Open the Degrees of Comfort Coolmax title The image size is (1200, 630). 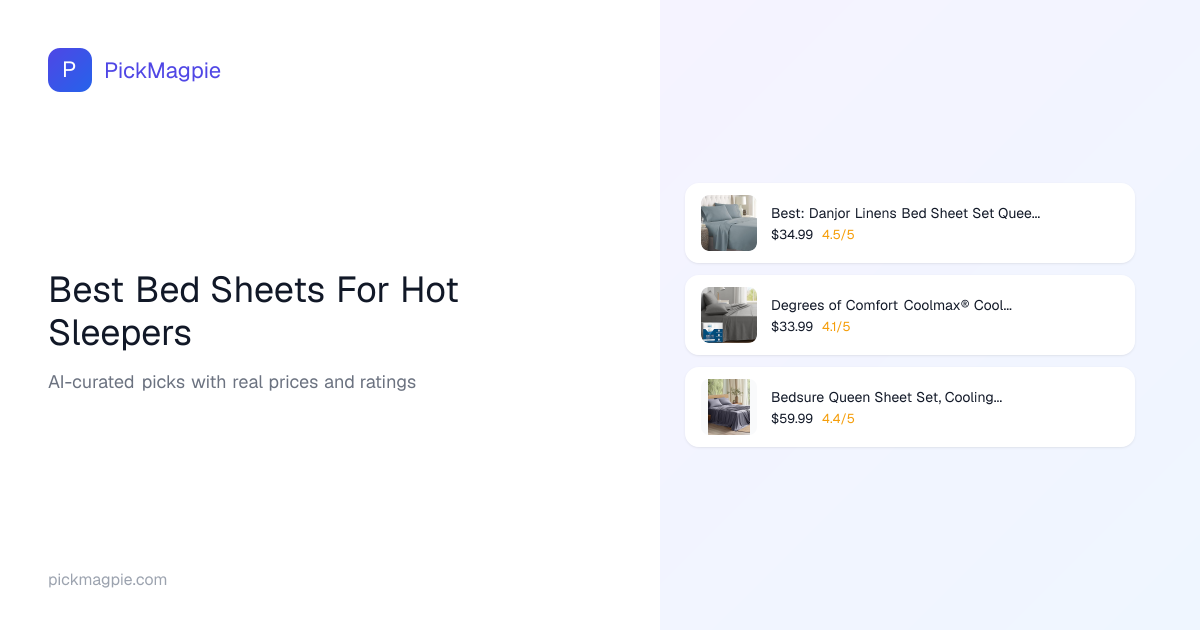[x=891, y=305]
